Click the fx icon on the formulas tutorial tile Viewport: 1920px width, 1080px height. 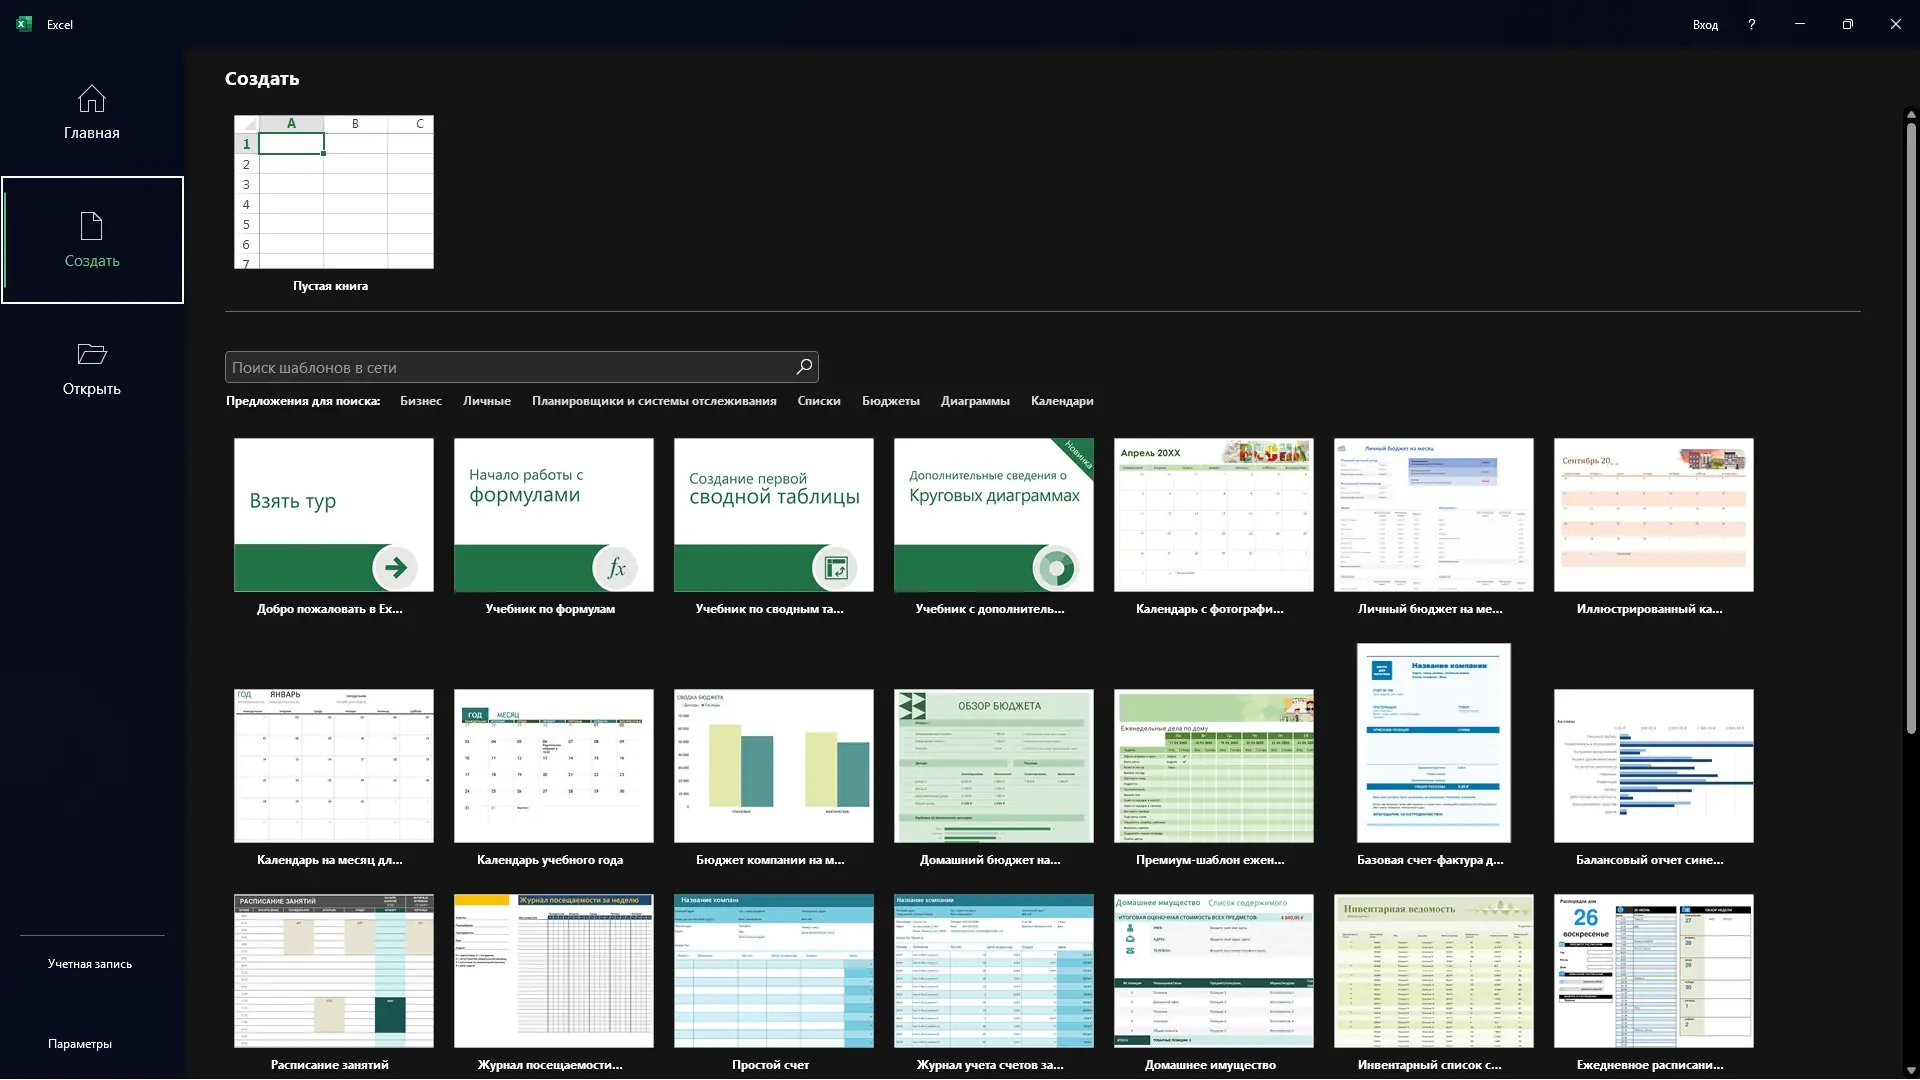click(616, 568)
